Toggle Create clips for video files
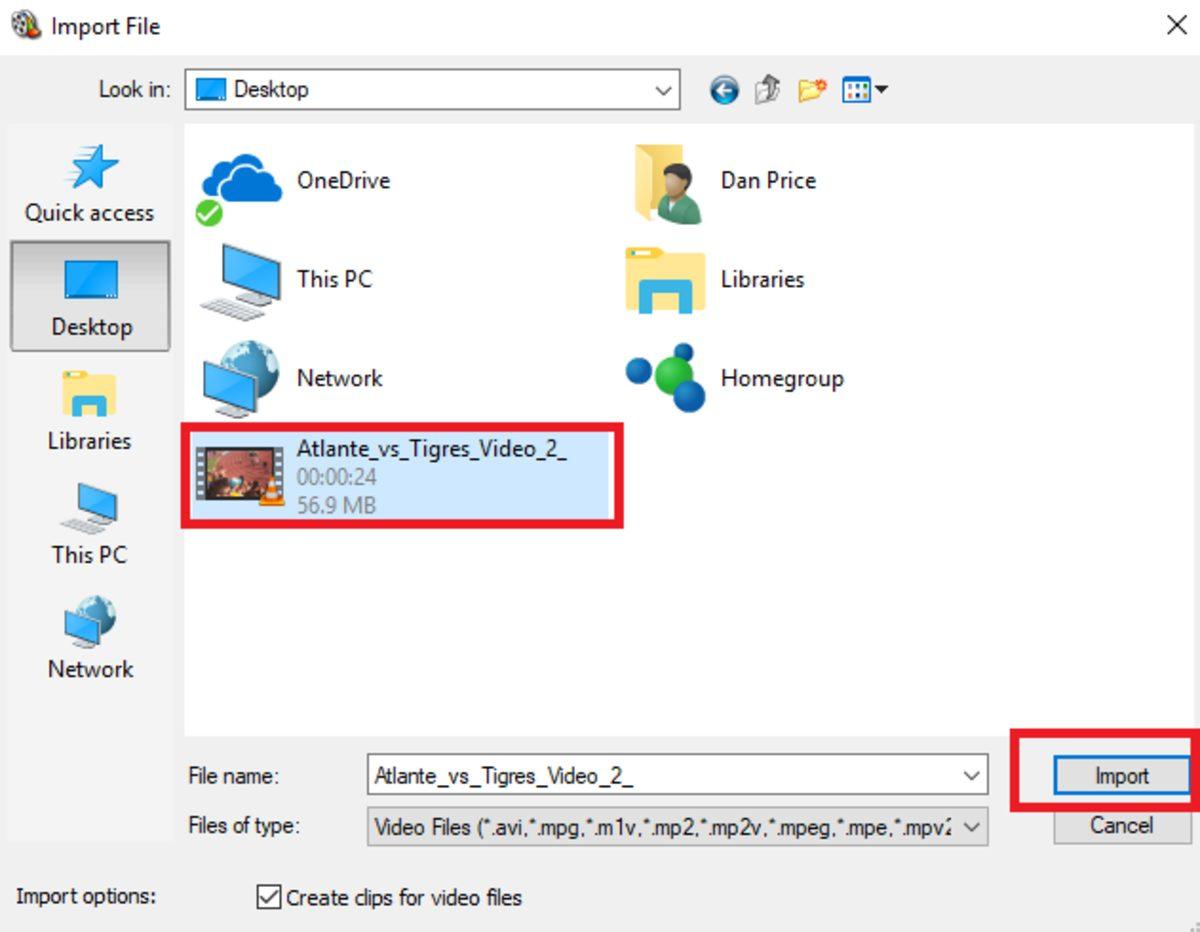1200x932 pixels. click(x=268, y=897)
